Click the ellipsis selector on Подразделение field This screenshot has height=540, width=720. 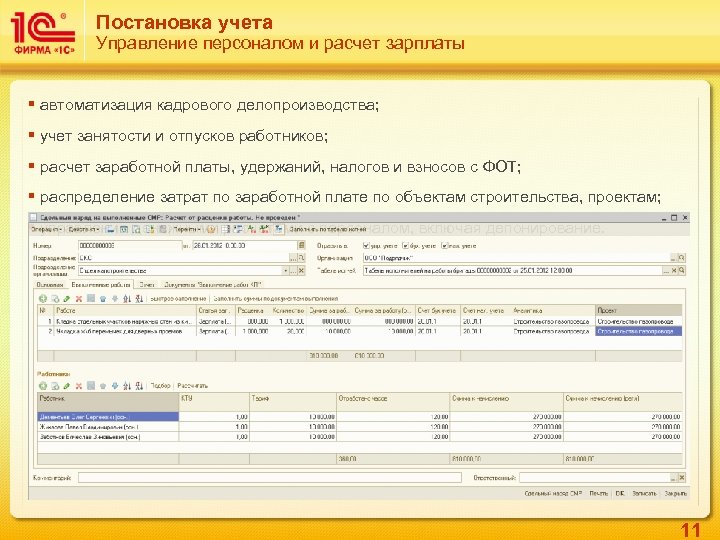(x=293, y=258)
